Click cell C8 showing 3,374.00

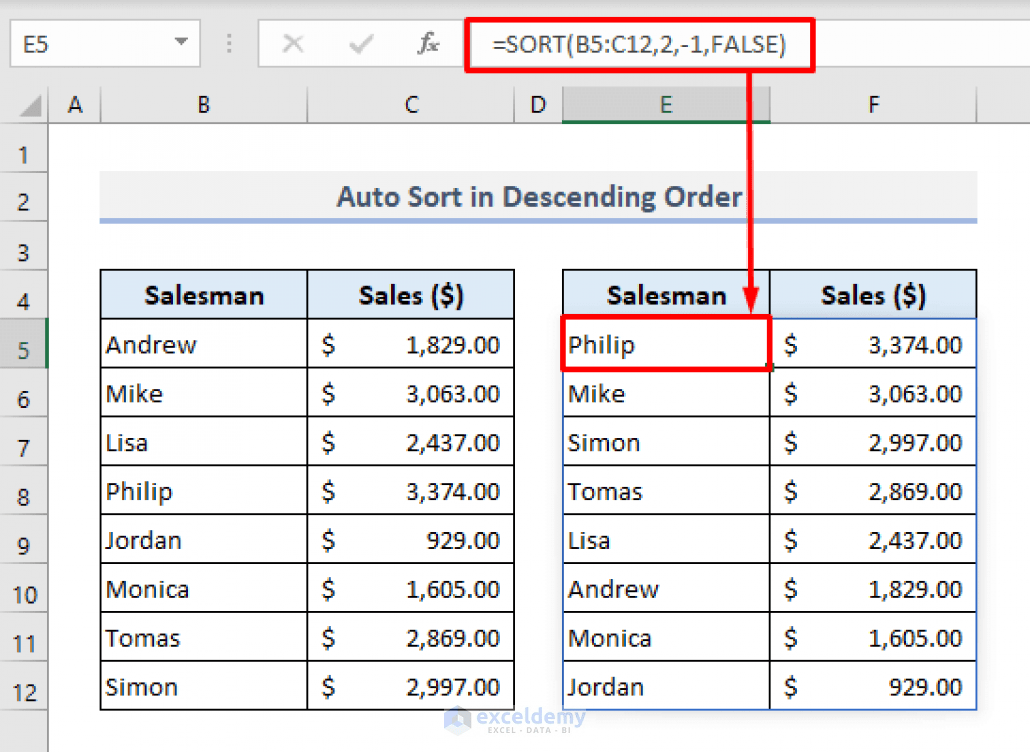411,490
